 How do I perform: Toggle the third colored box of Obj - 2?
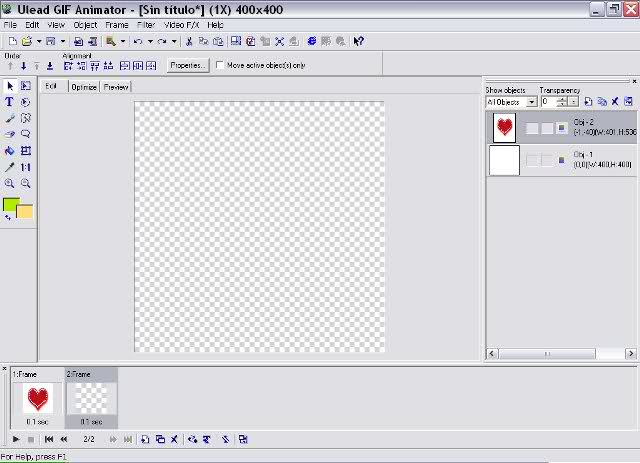tap(562, 128)
